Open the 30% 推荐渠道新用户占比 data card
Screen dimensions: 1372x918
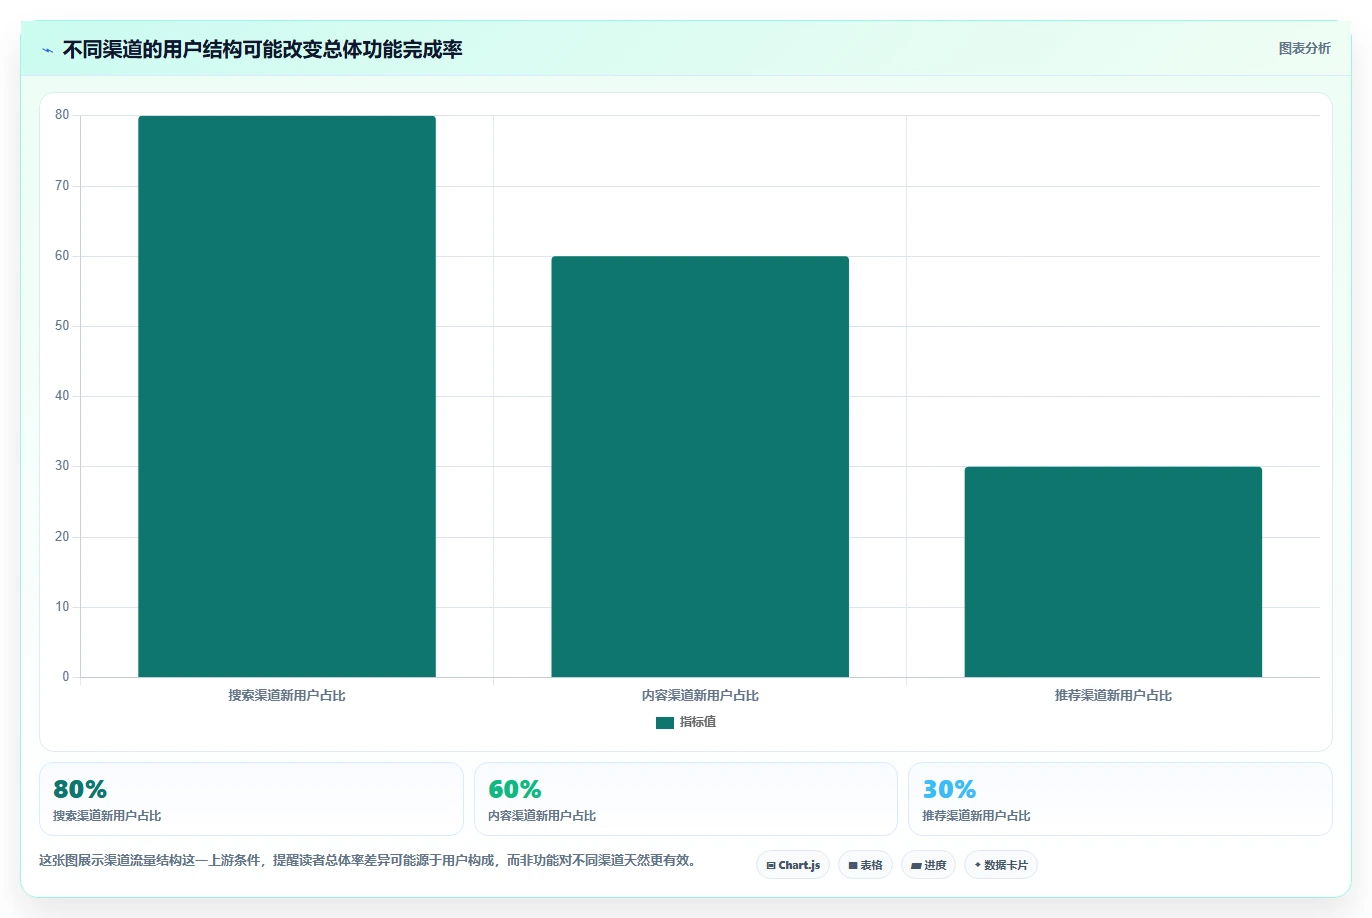(x=1120, y=799)
